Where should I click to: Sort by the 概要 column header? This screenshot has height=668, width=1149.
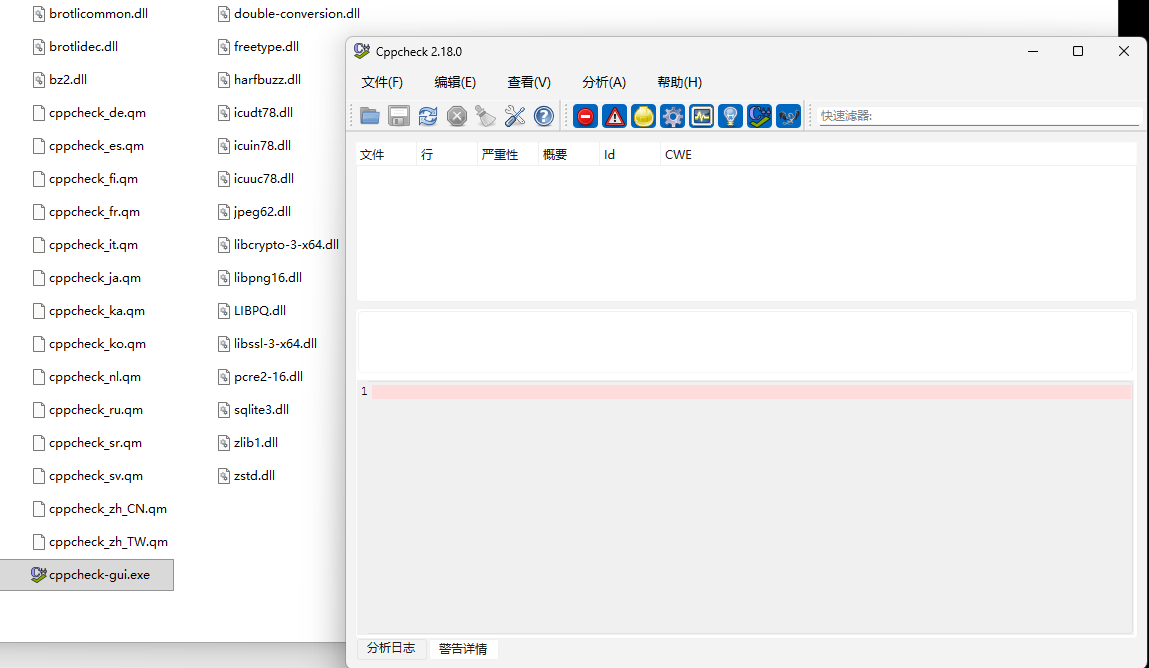[569, 155]
